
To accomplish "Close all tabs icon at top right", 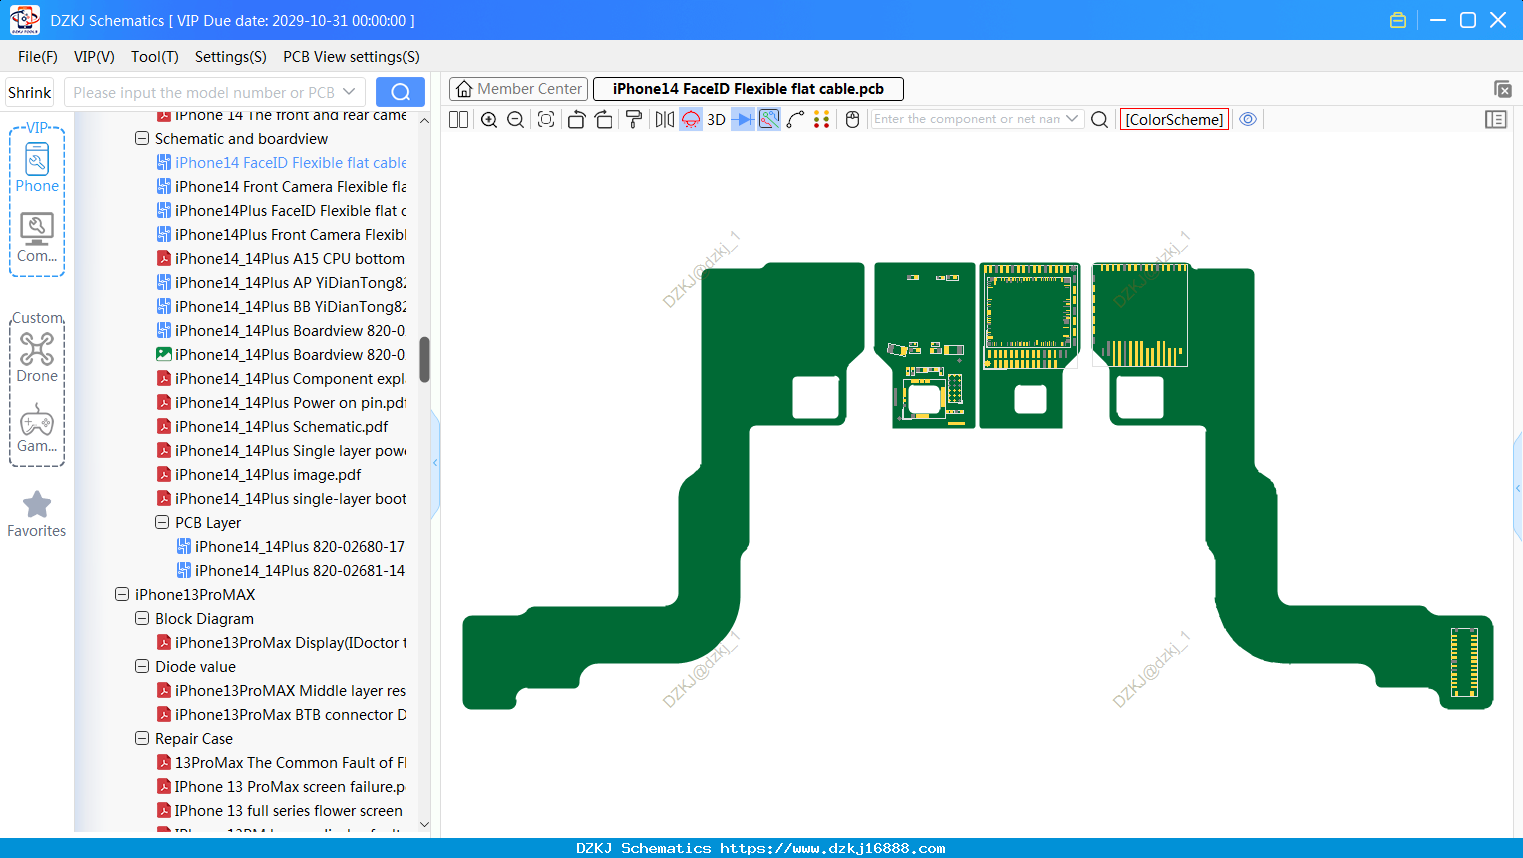I will click(x=1502, y=89).
